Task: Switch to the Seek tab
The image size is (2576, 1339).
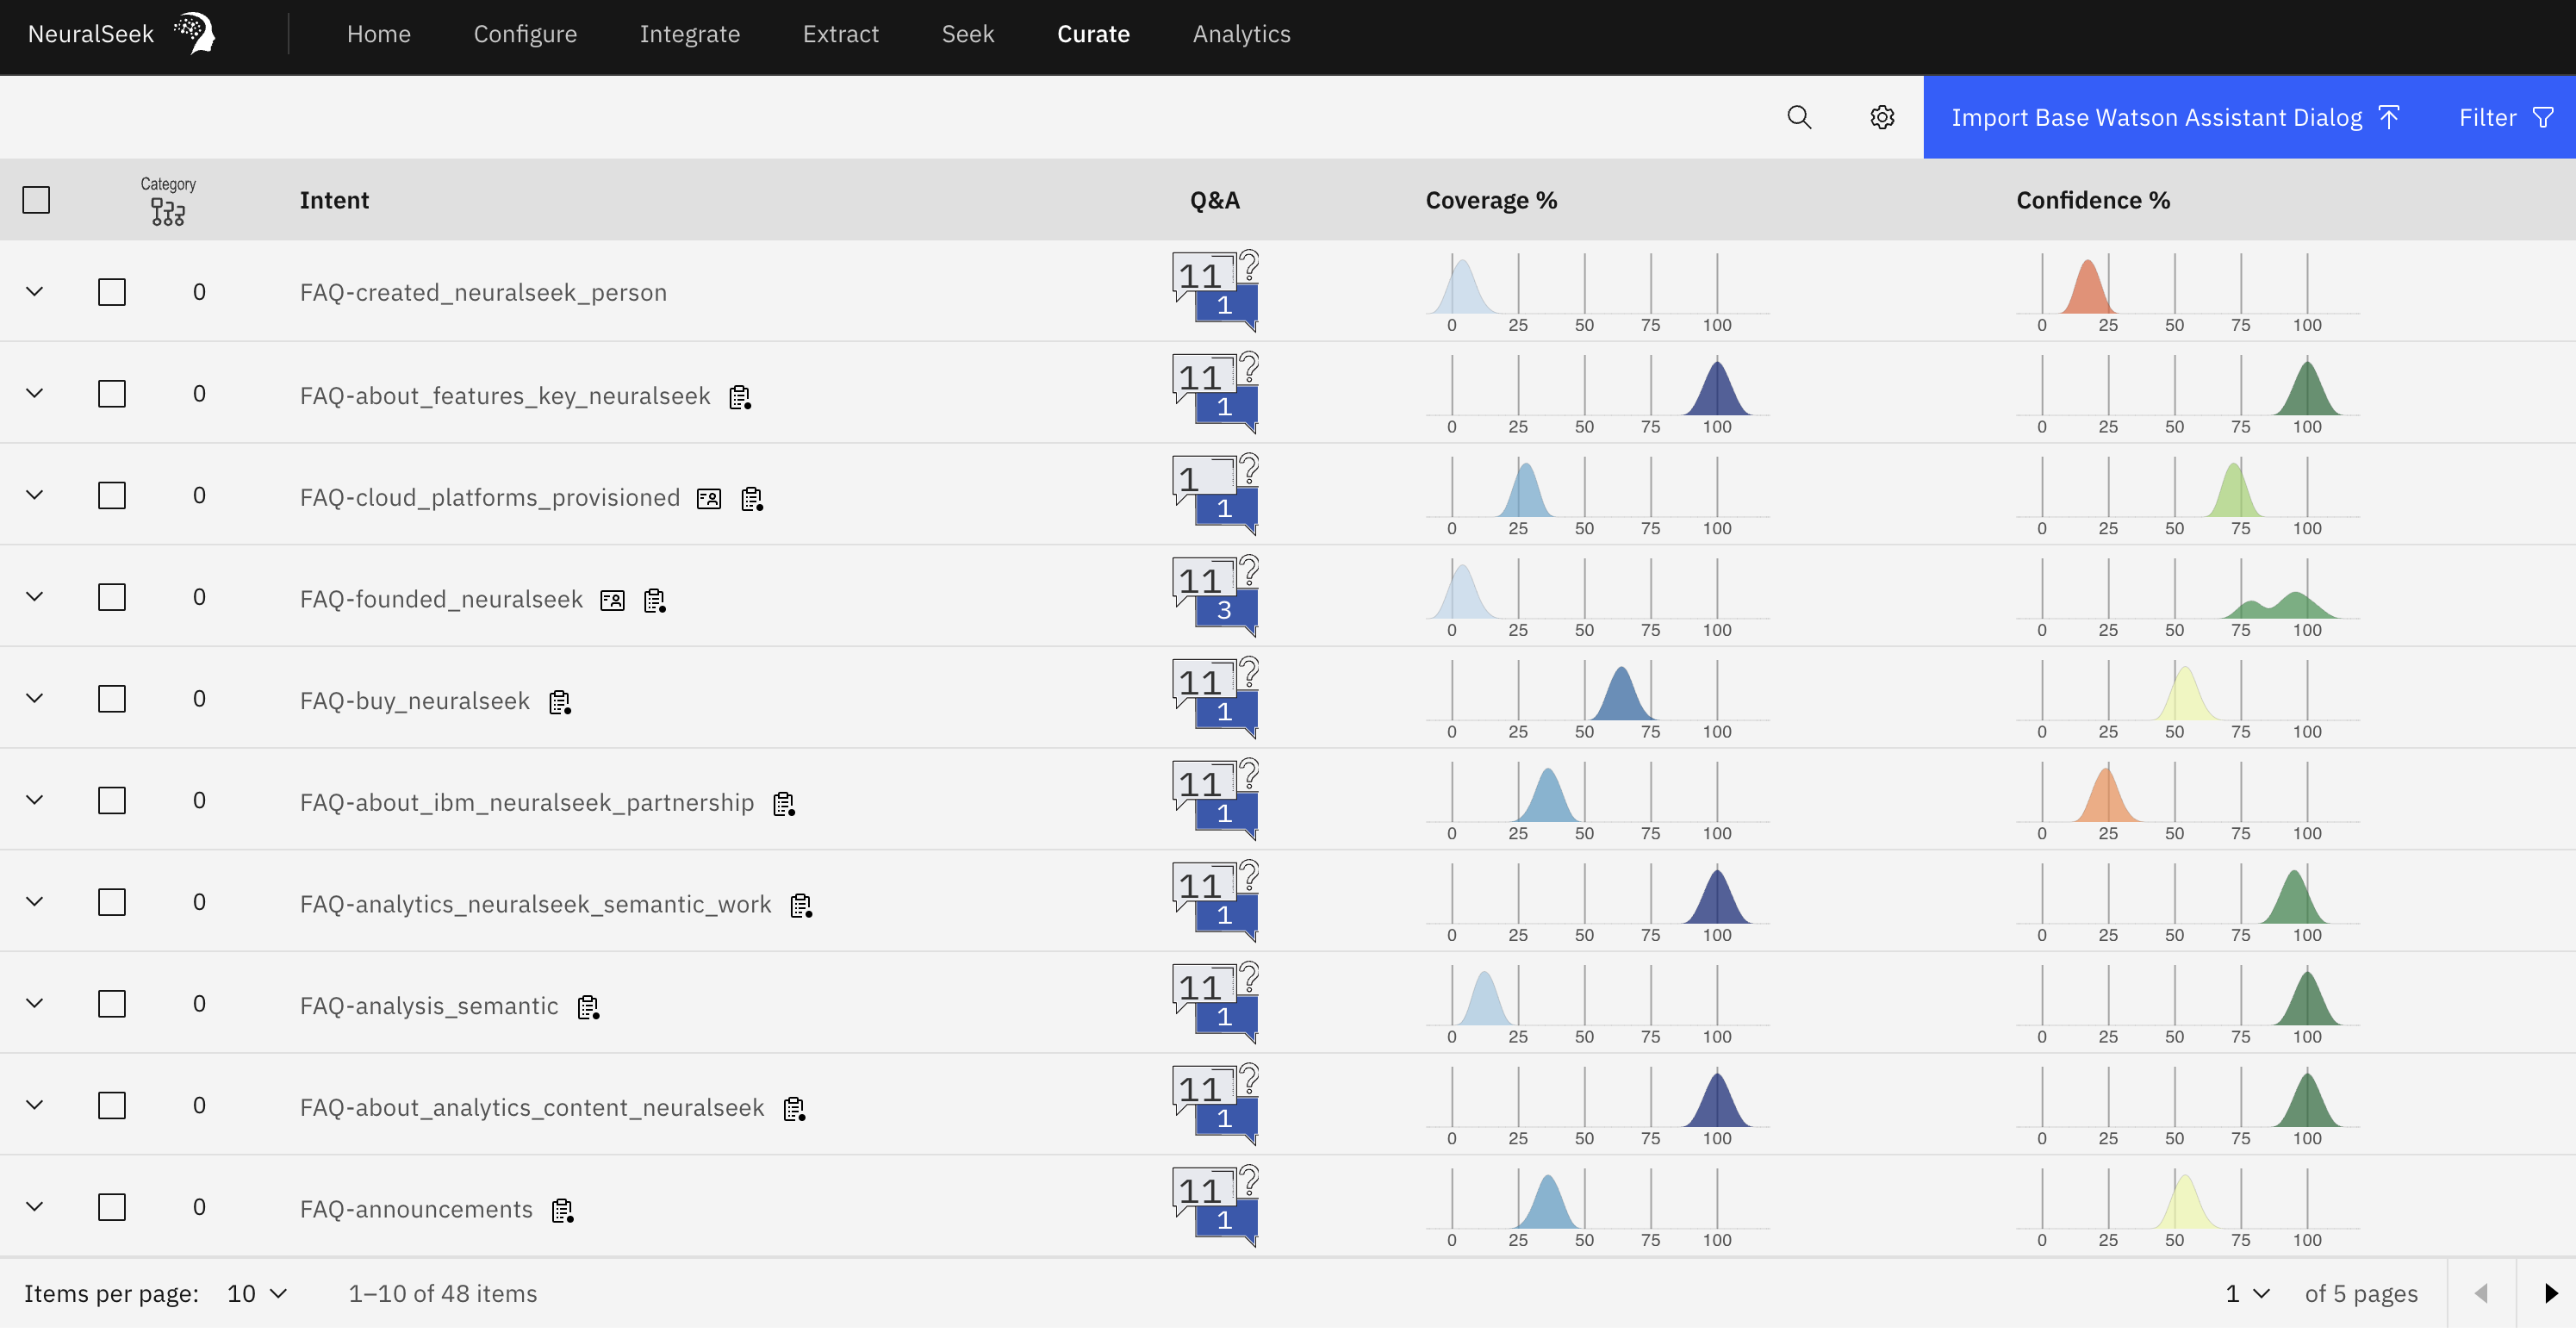Action: point(968,34)
